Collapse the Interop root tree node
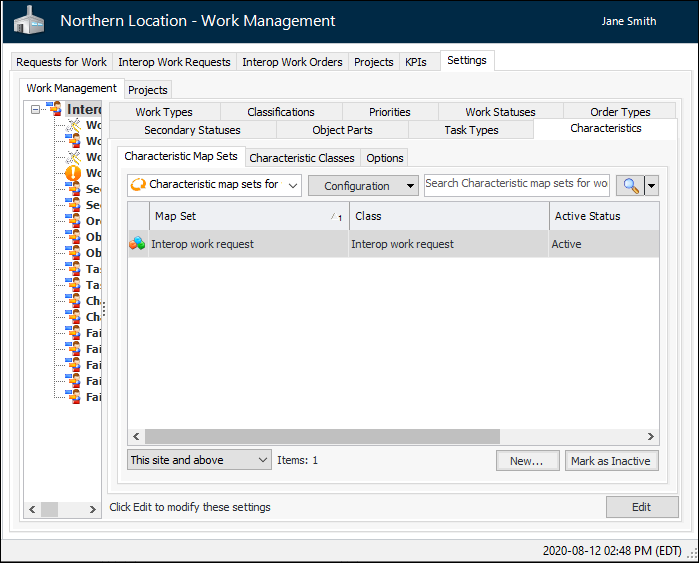The width and height of the screenshot is (699, 563). 36,109
